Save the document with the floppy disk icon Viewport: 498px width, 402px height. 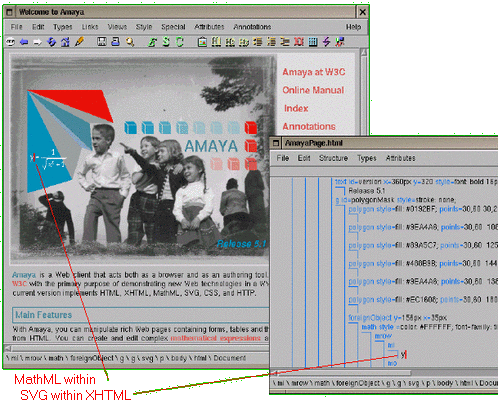pyautogui.click(x=101, y=42)
